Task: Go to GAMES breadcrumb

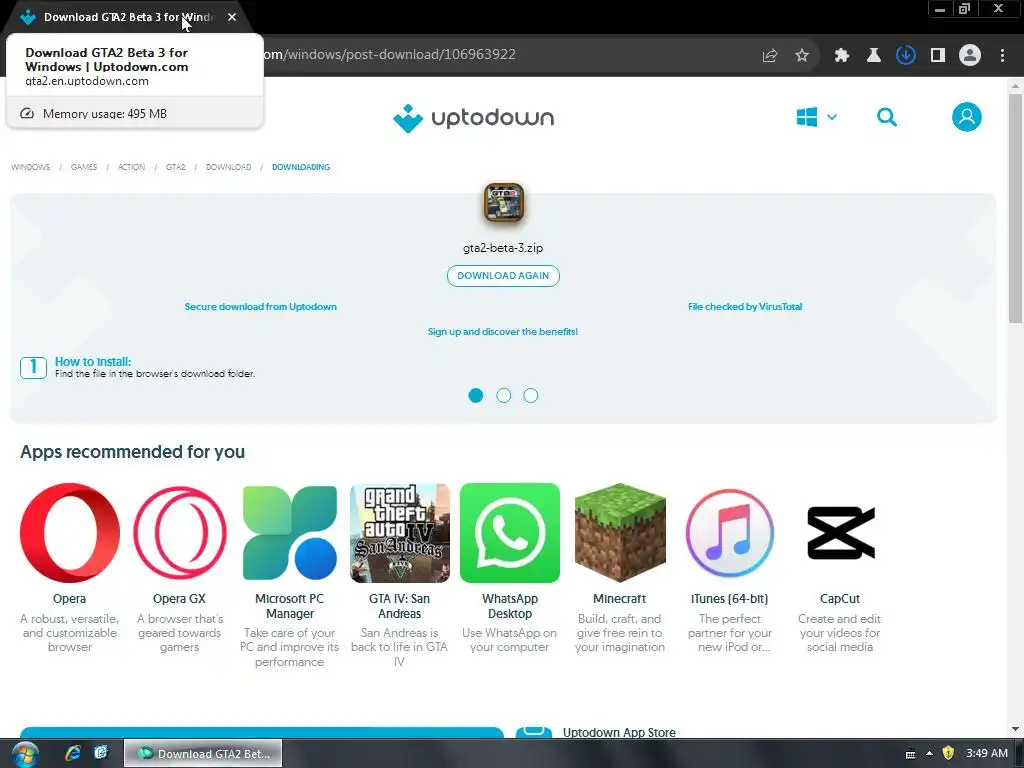Action: pyautogui.click(x=84, y=167)
